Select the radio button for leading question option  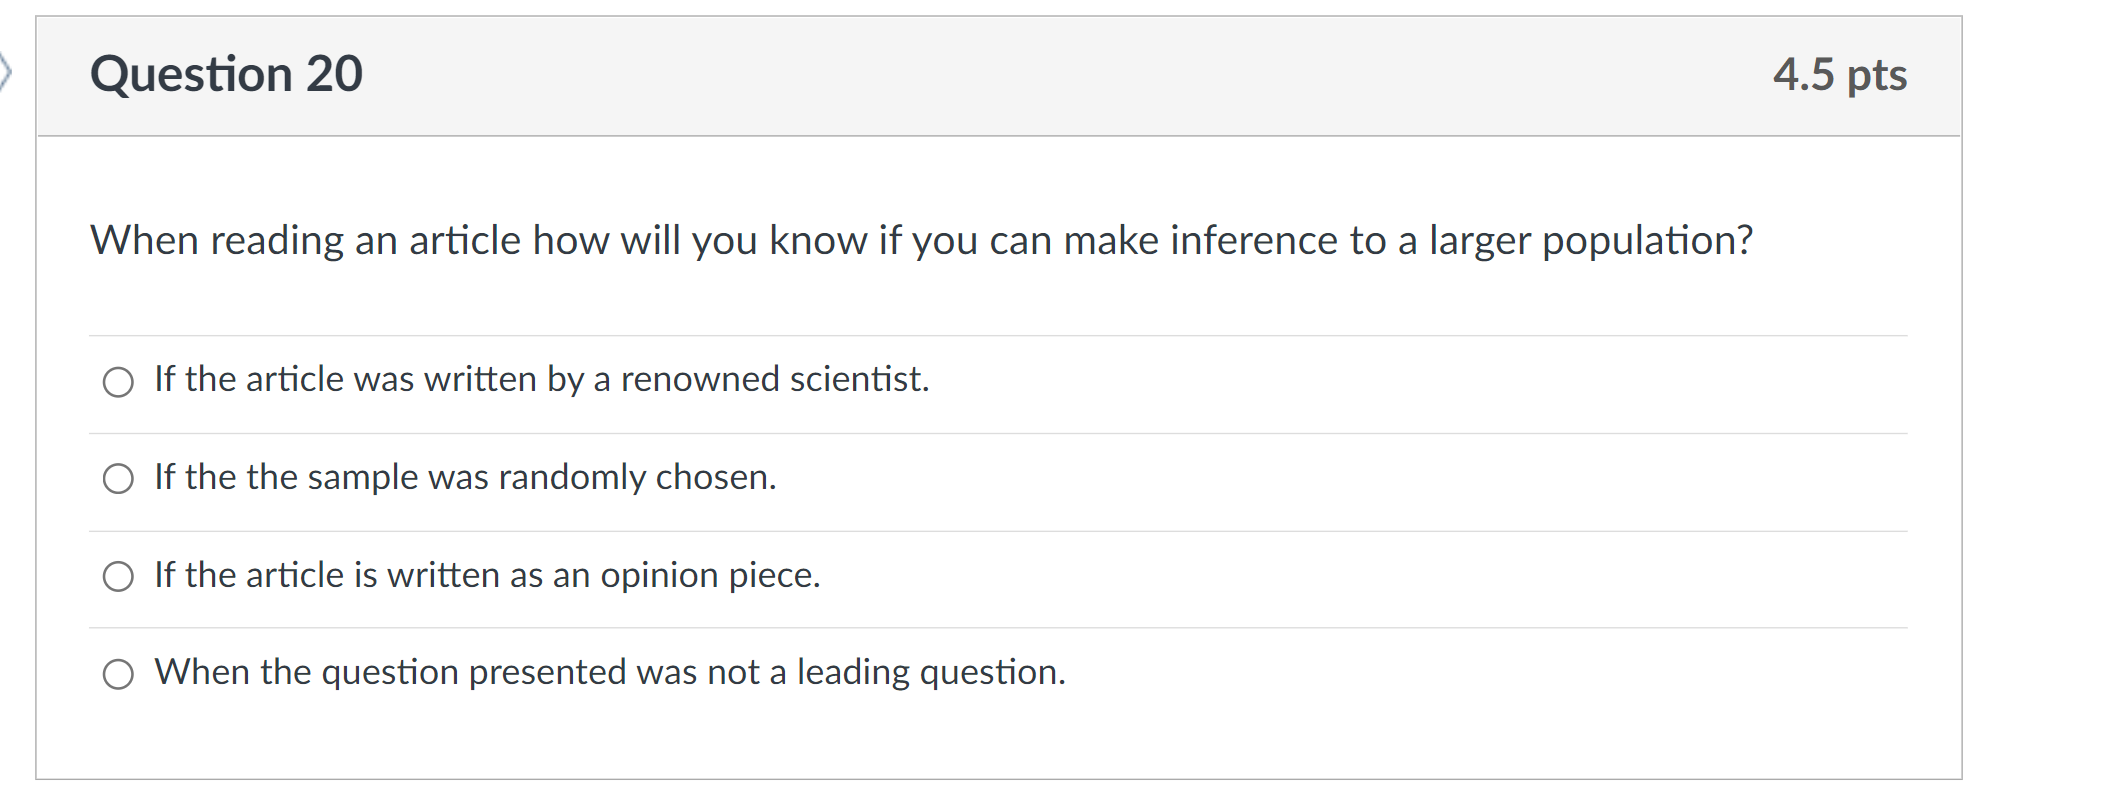118,674
